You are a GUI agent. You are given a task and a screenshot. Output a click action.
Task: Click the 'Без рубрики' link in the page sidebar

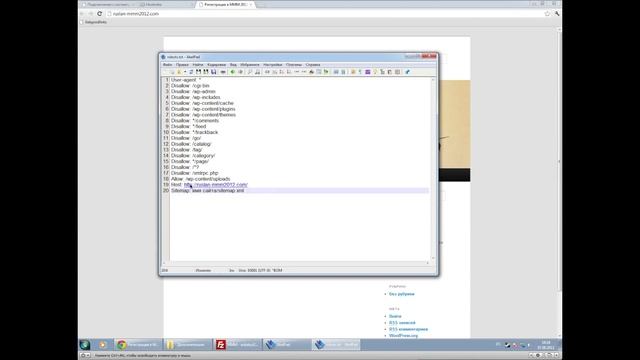[x=402, y=294]
